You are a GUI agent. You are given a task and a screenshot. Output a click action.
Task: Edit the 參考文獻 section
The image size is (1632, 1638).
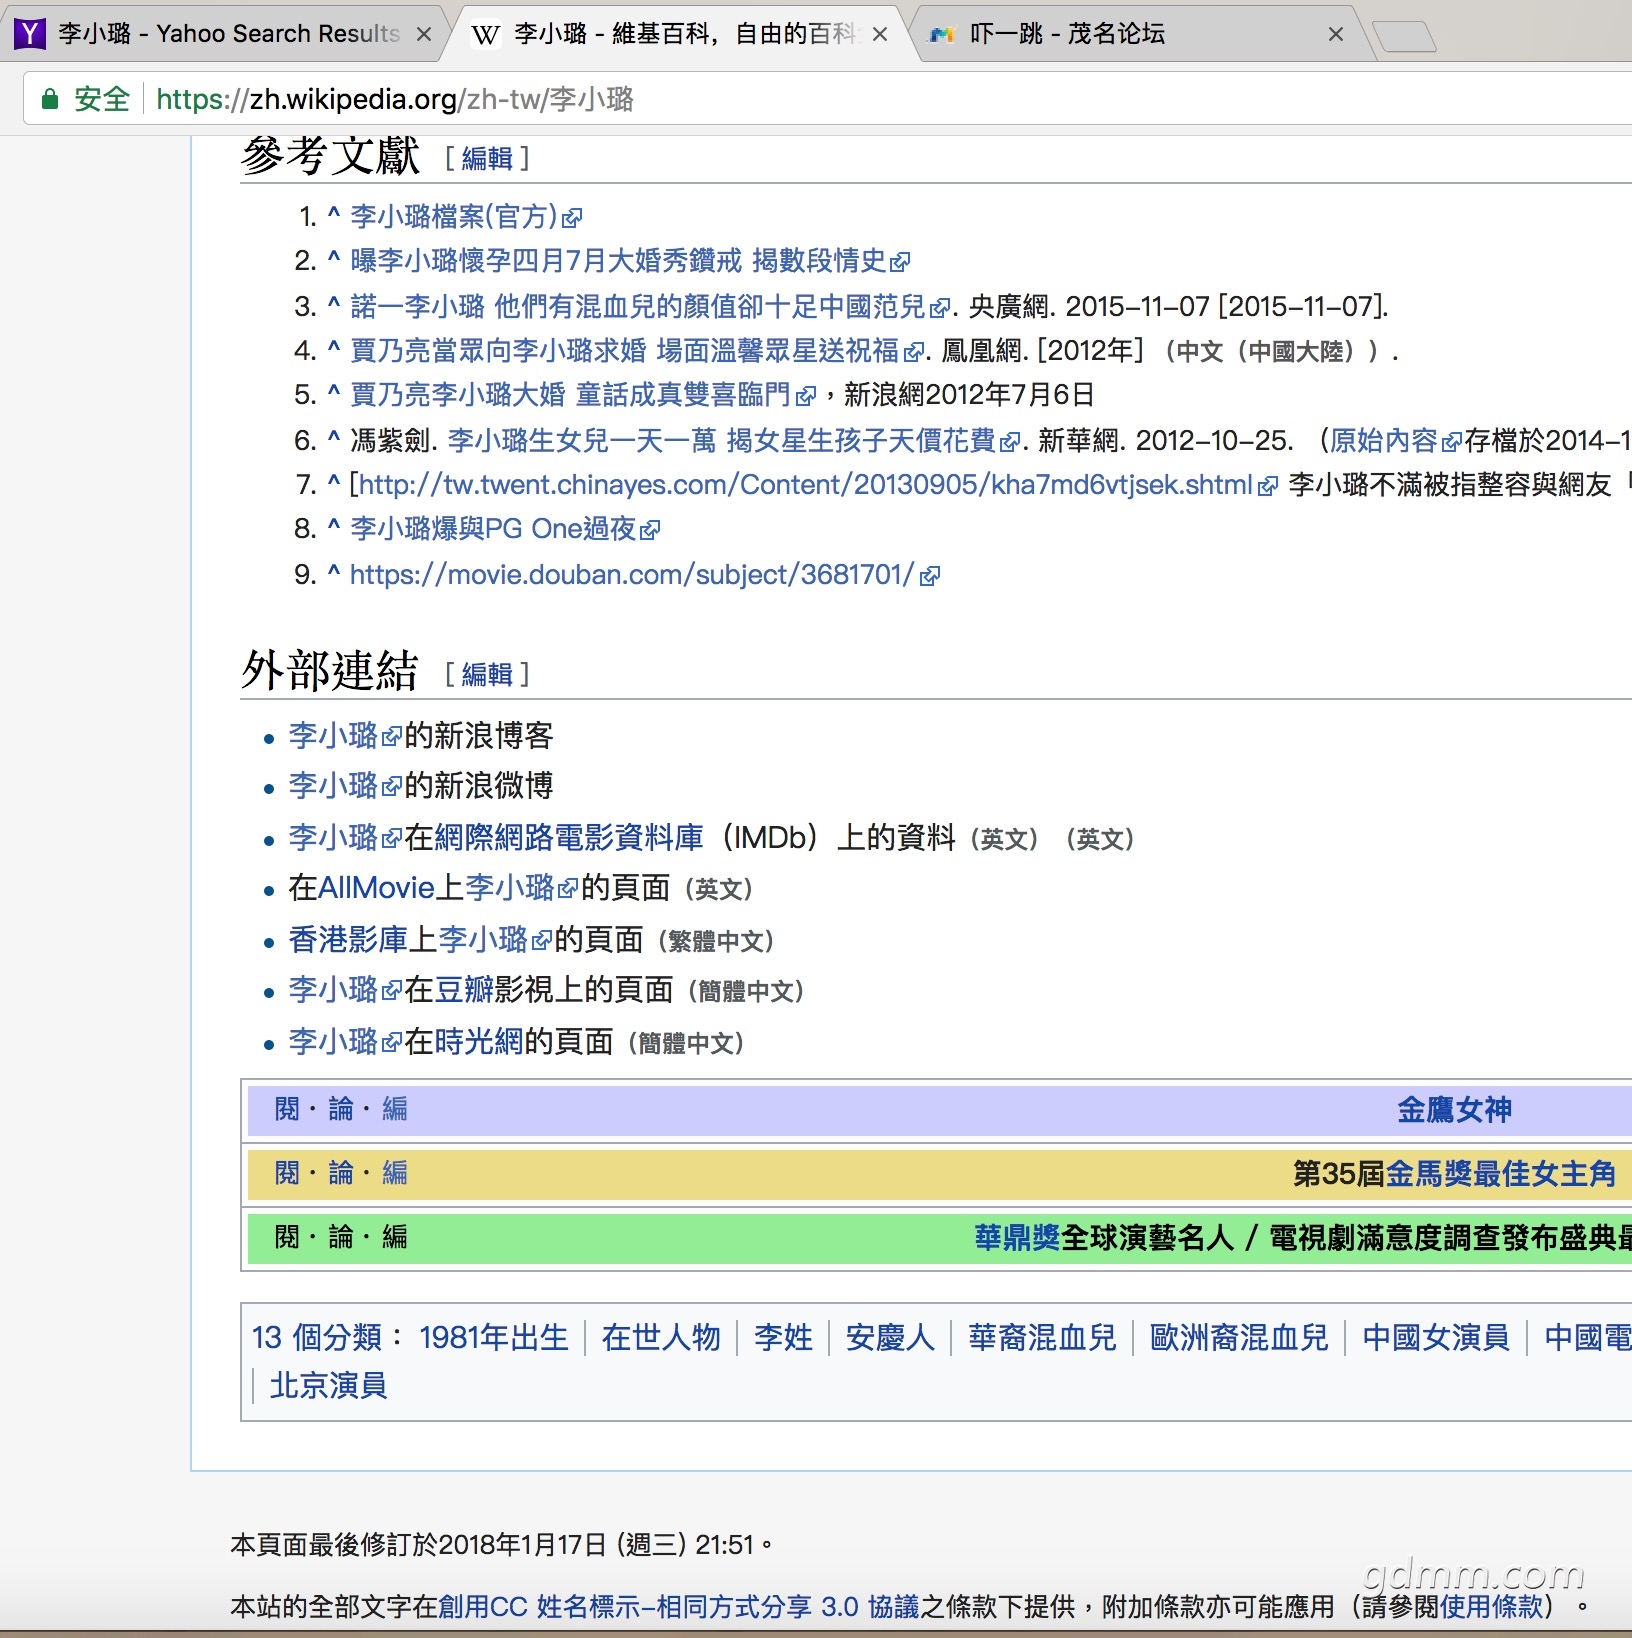[487, 159]
